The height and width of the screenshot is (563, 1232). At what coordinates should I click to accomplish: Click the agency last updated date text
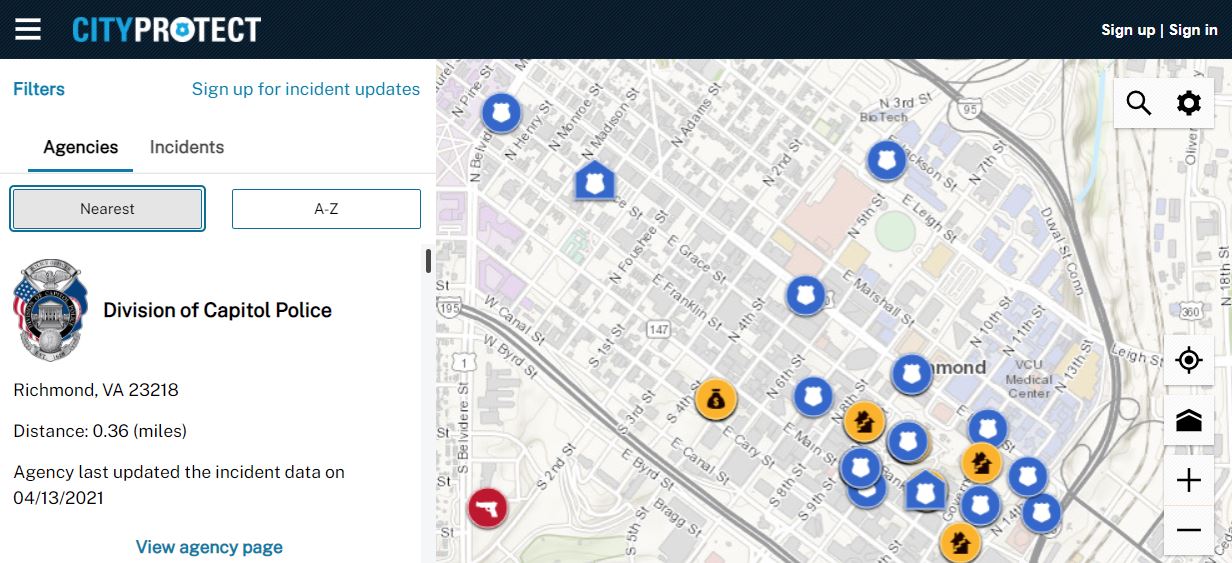click(x=179, y=484)
